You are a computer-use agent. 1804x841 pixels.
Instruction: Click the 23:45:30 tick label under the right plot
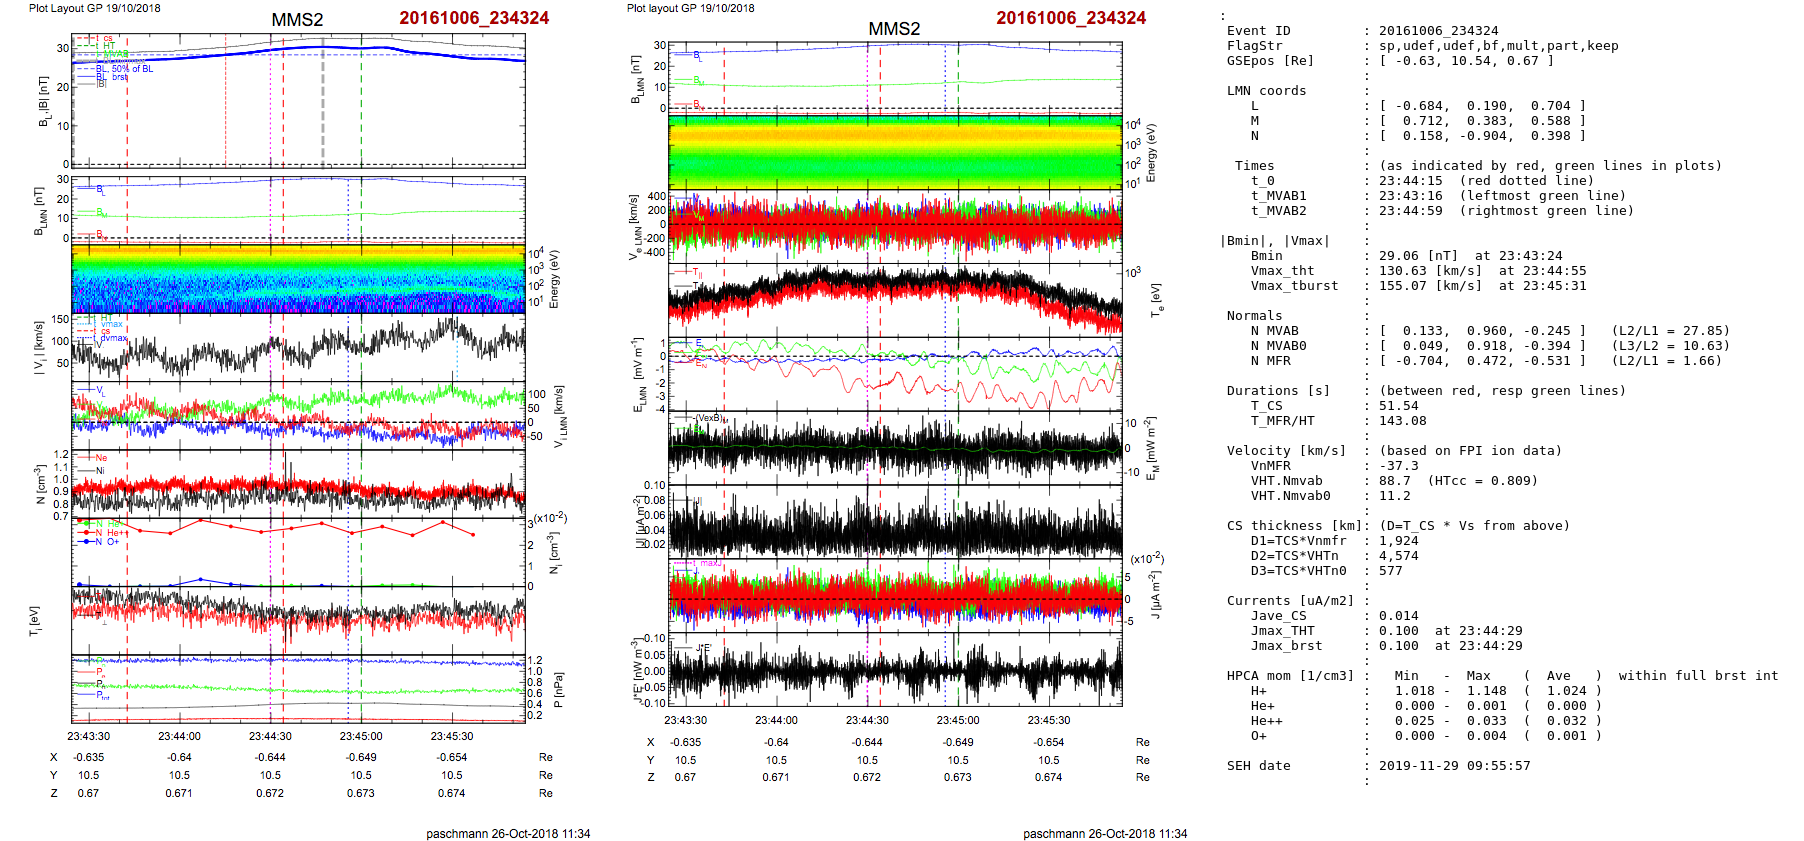tap(1048, 720)
